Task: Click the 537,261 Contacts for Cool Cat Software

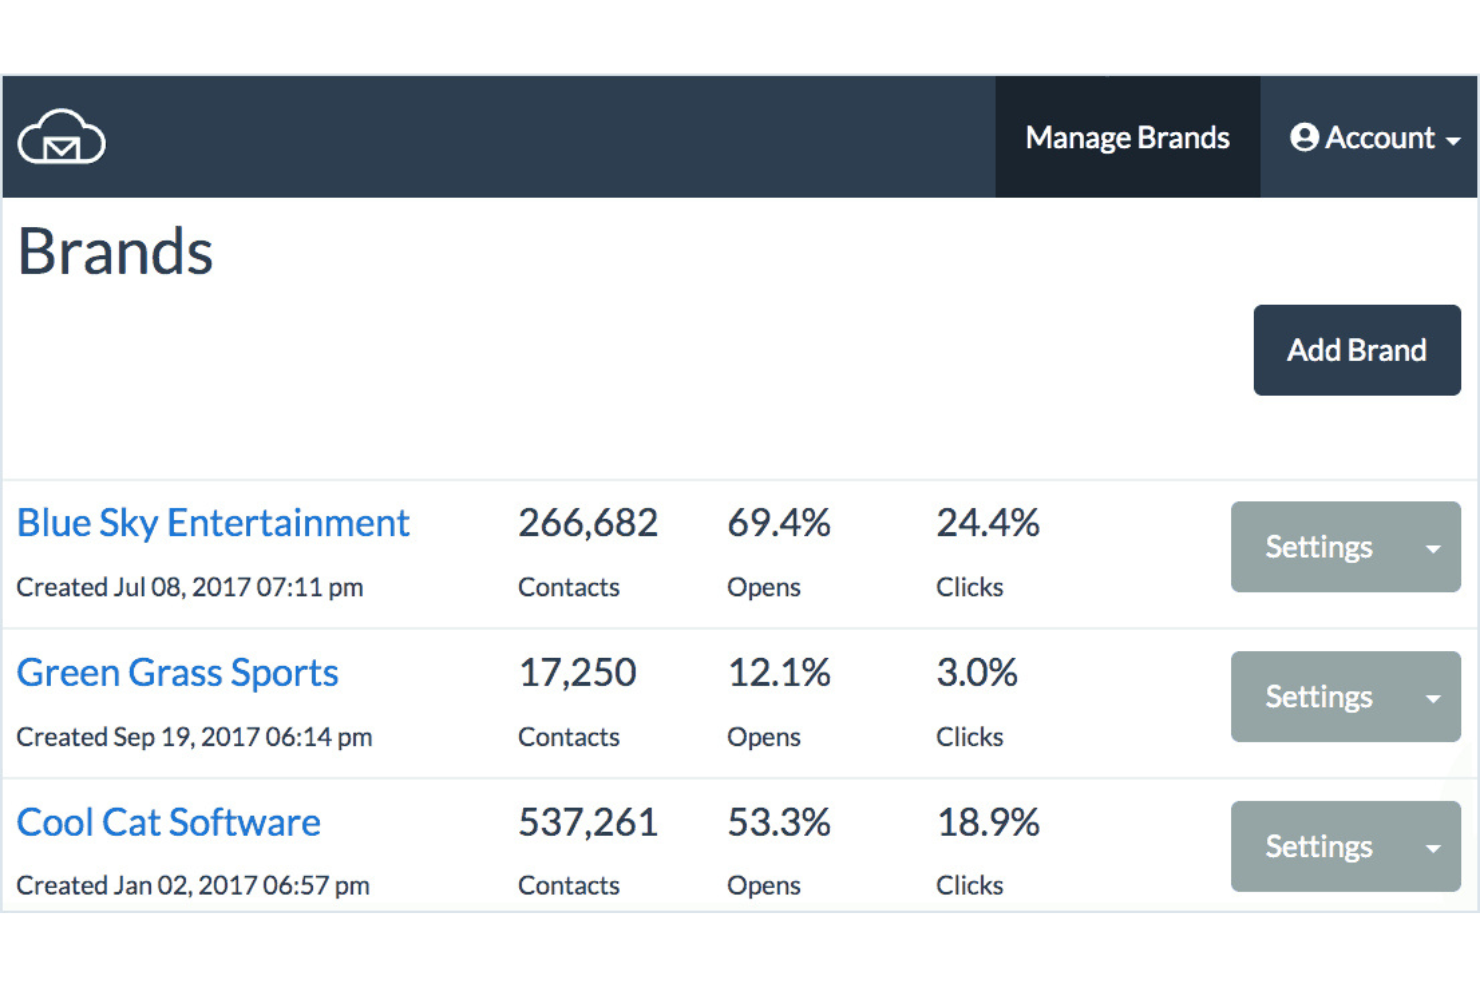Action: (x=588, y=821)
